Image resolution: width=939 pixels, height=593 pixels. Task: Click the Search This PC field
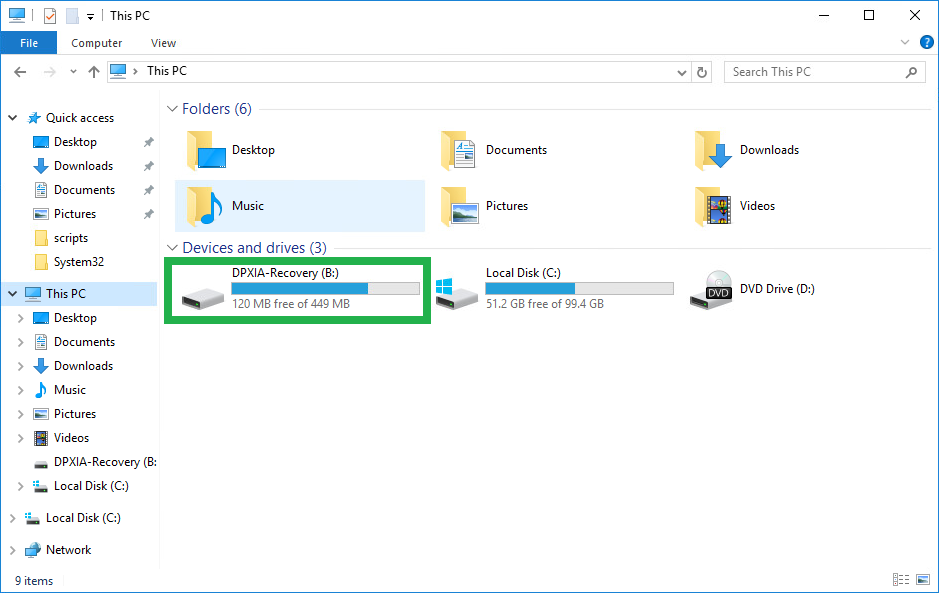pos(815,72)
